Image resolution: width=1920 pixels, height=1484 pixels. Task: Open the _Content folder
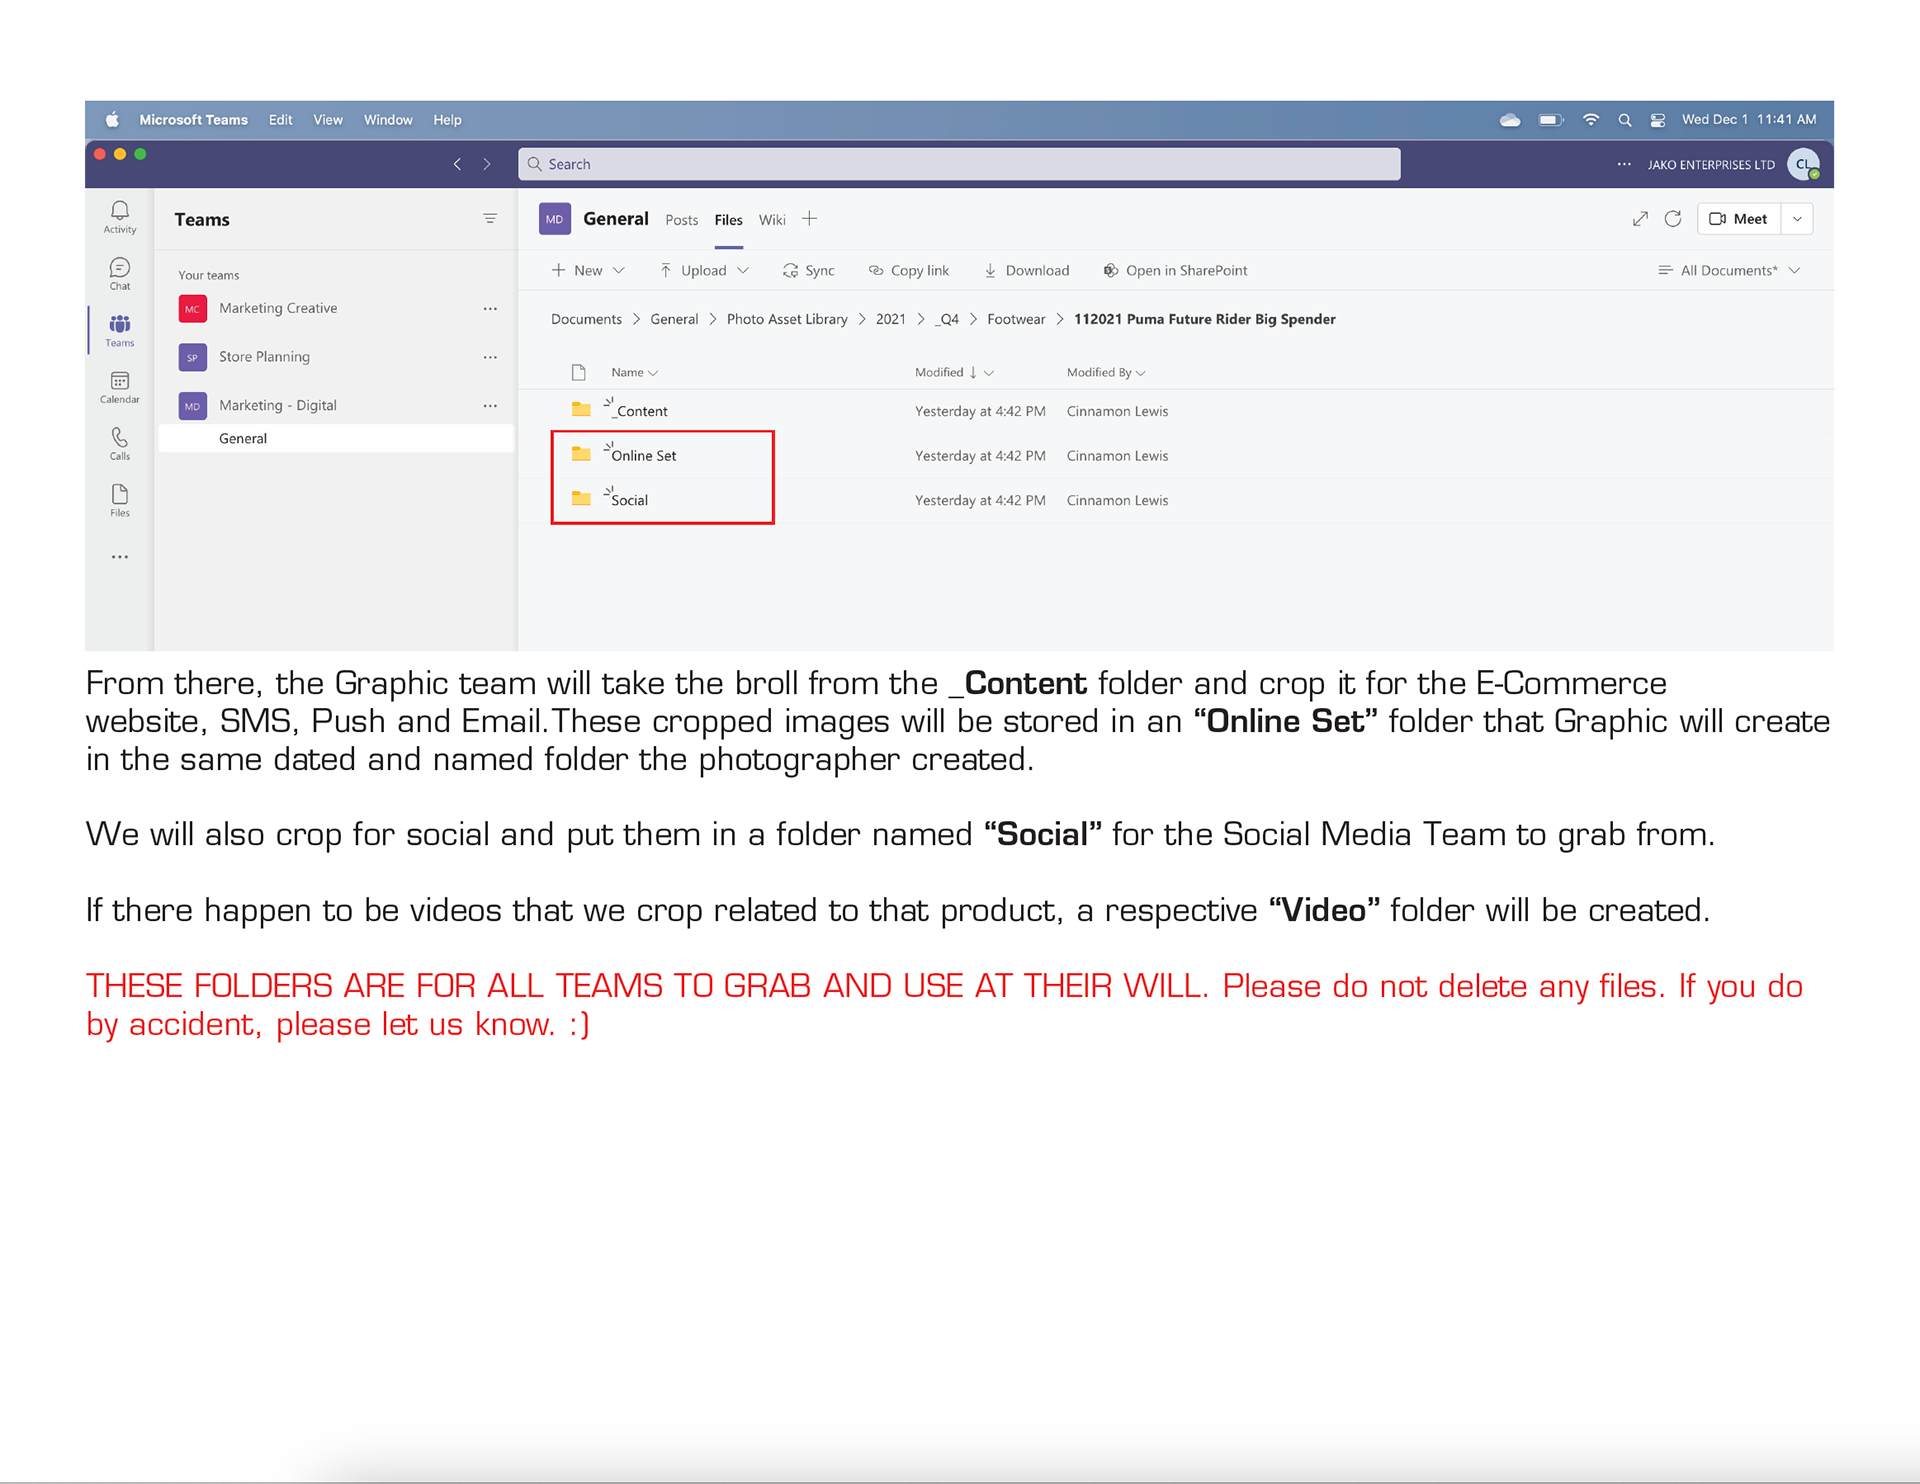[641, 411]
